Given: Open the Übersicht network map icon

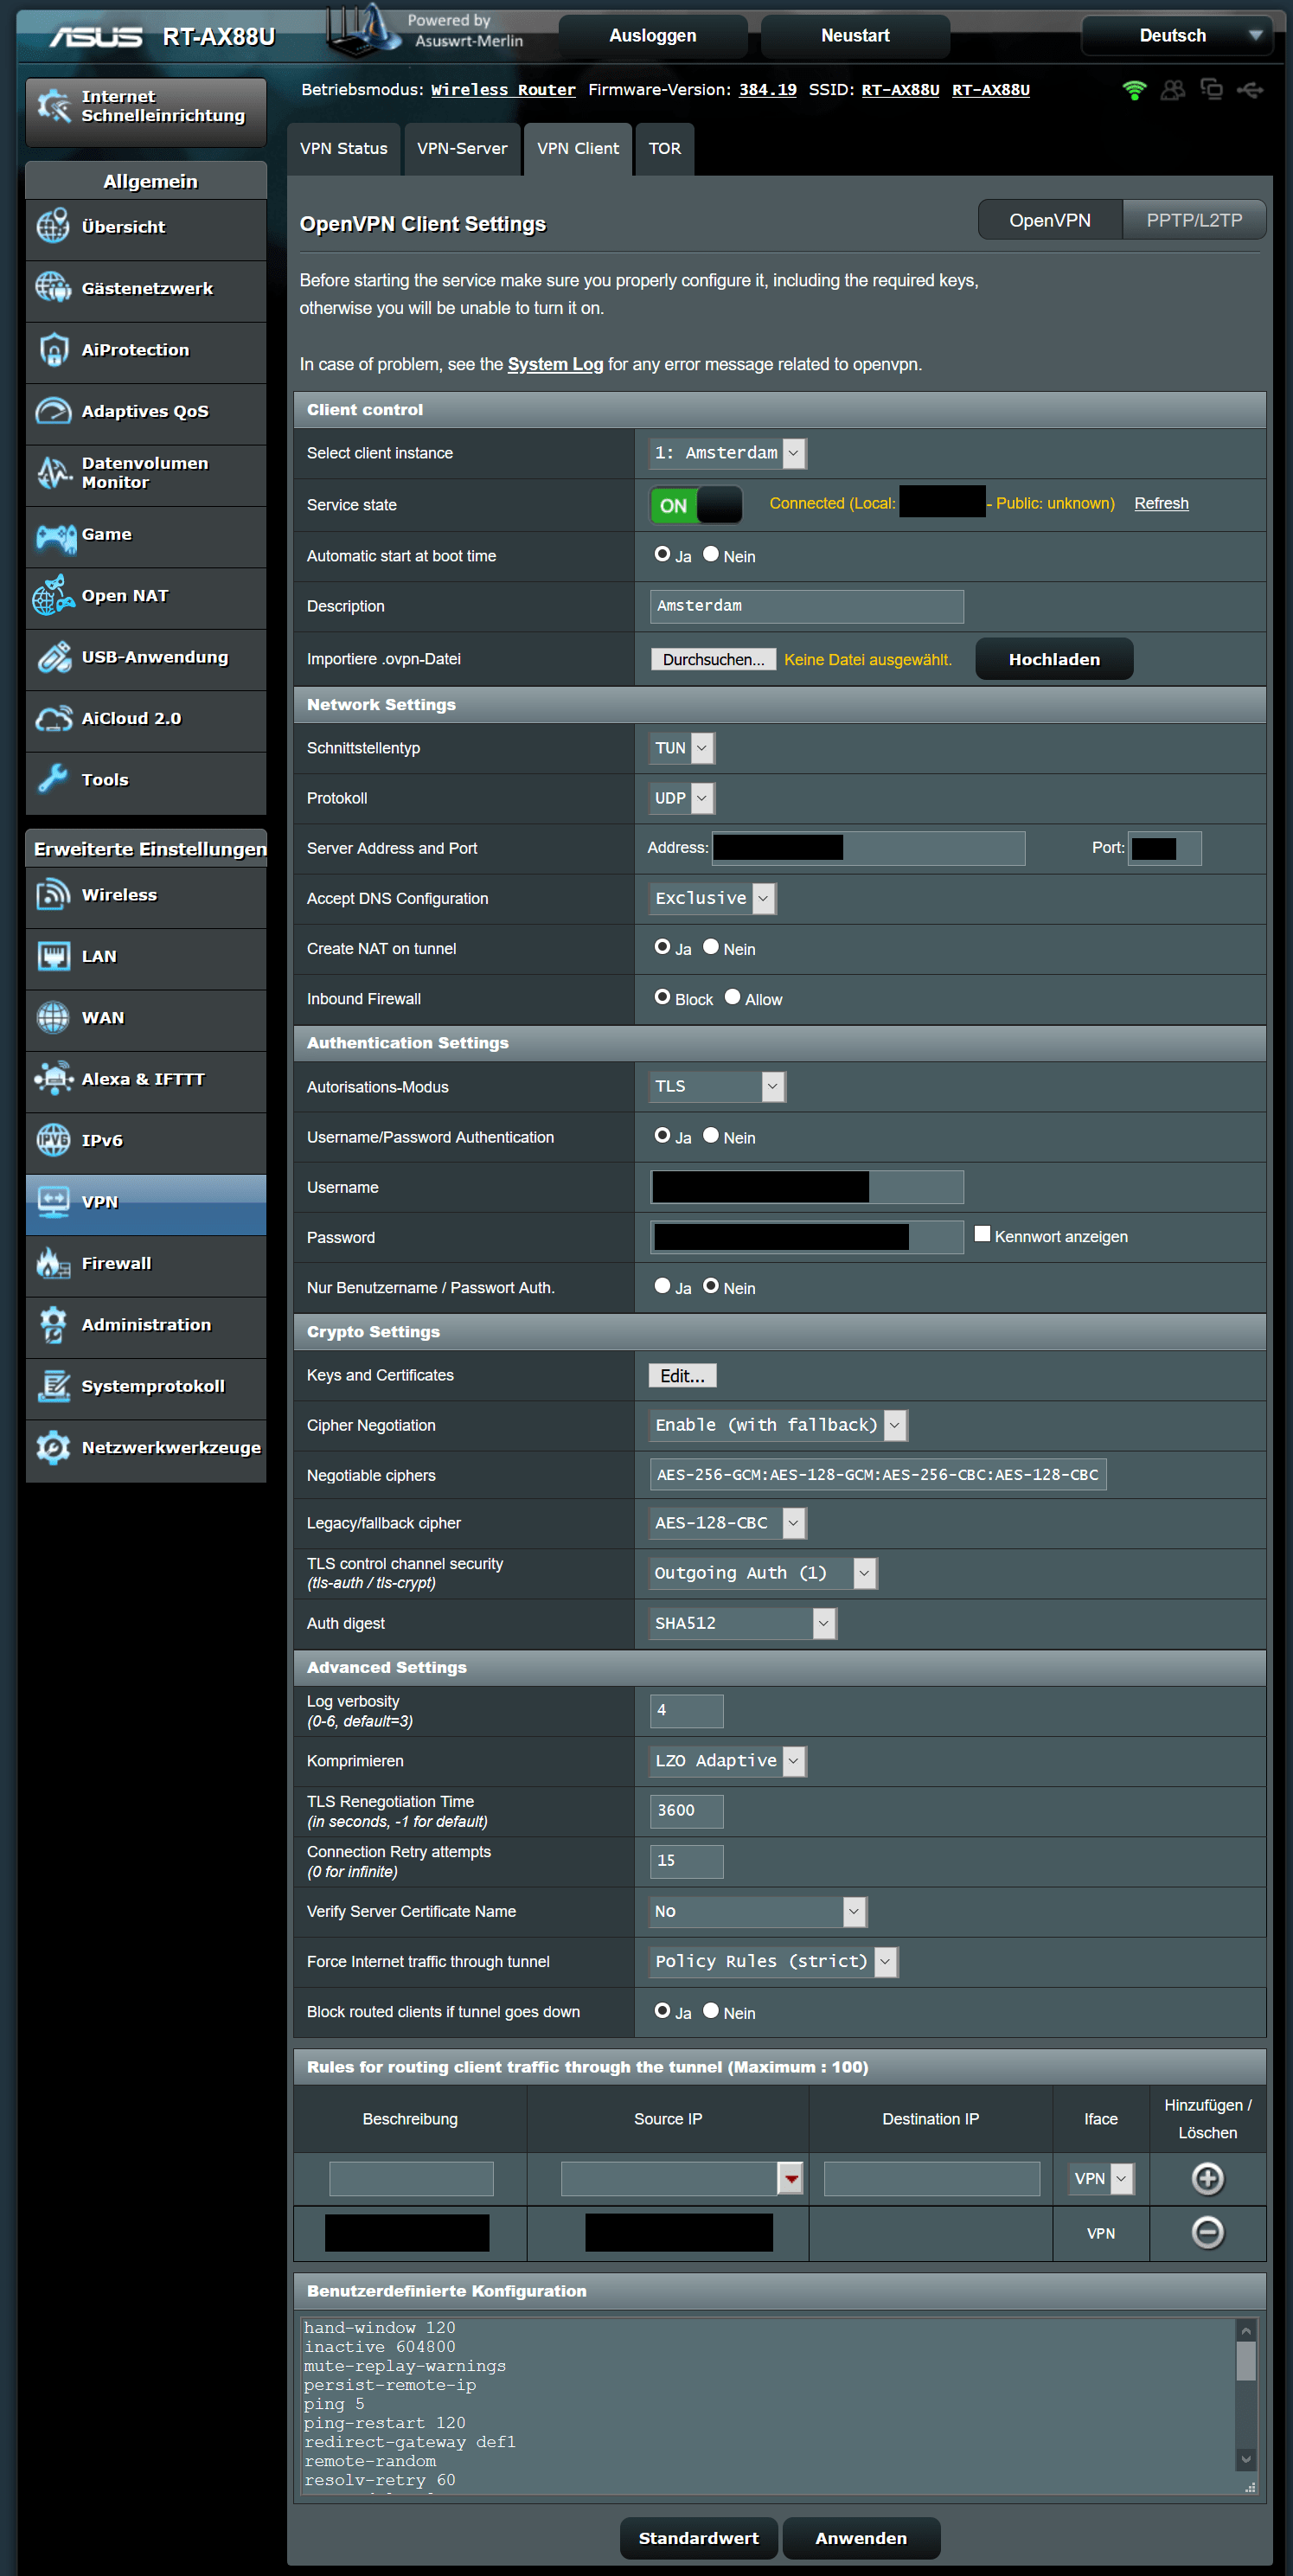Looking at the screenshot, I should click(x=53, y=226).
